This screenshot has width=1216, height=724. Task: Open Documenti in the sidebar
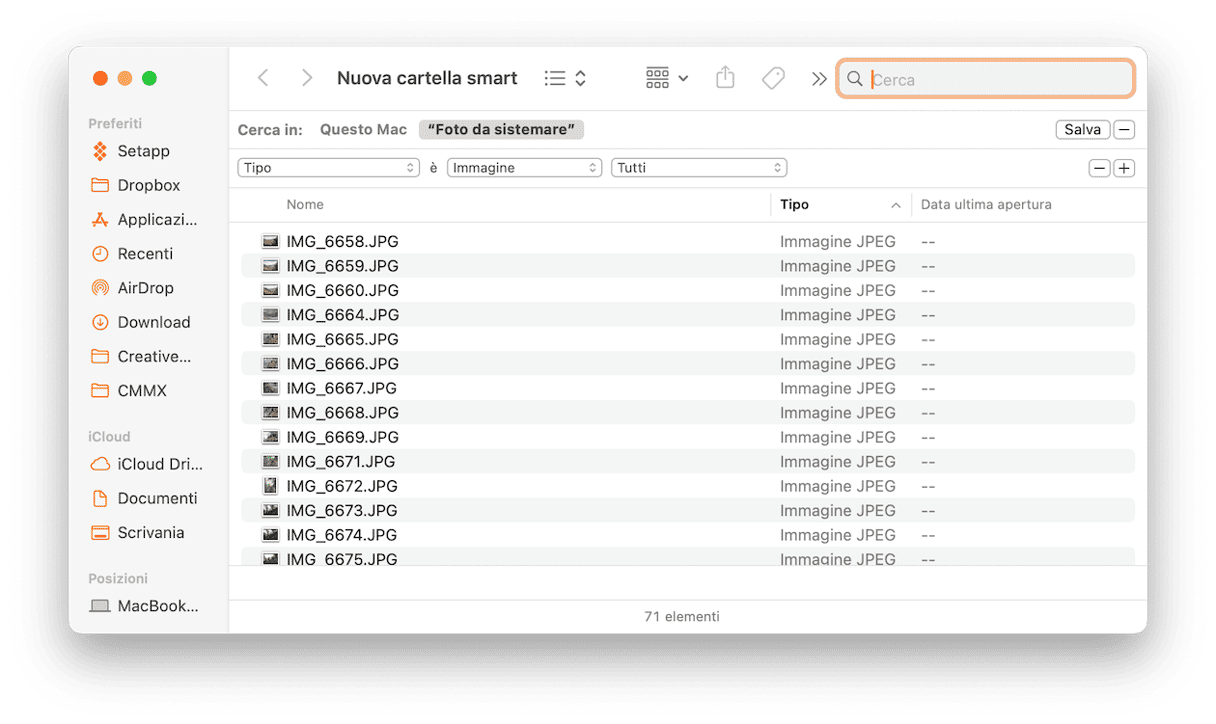coord(157,498)
